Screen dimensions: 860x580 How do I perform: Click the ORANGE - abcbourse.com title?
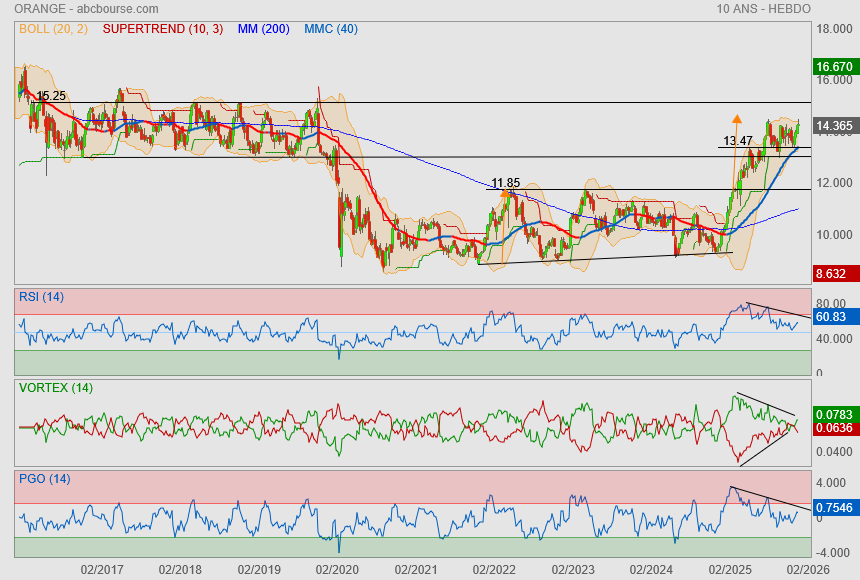coord(74,8)
